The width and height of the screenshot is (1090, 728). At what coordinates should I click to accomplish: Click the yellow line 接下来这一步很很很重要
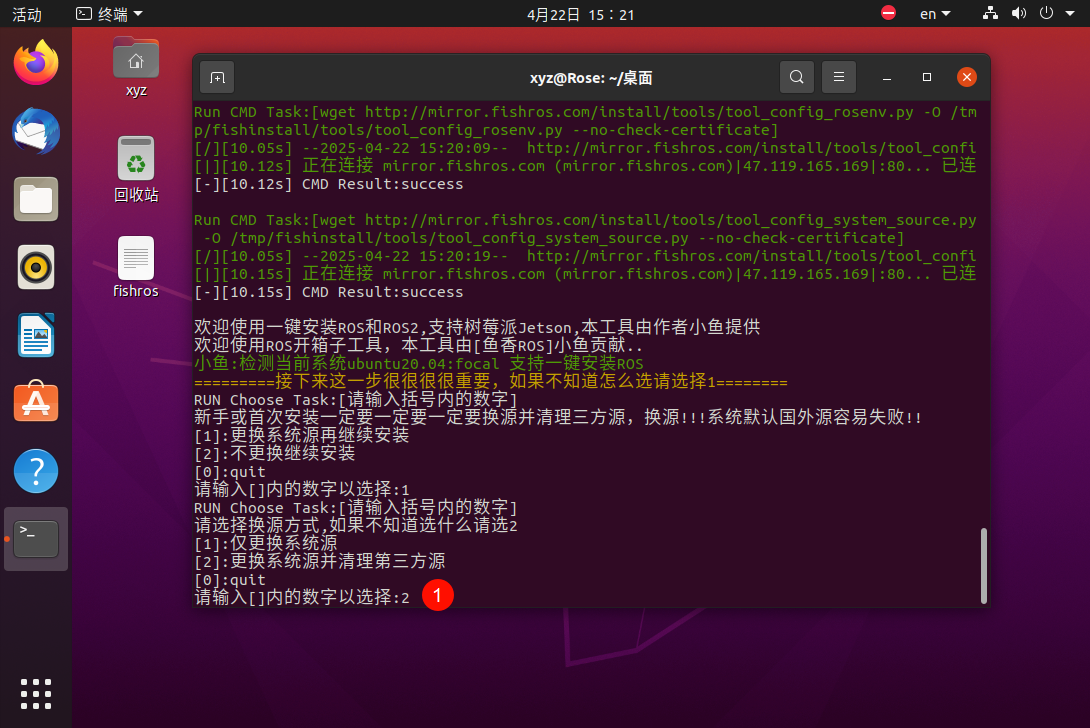click(x=491, y=382)
